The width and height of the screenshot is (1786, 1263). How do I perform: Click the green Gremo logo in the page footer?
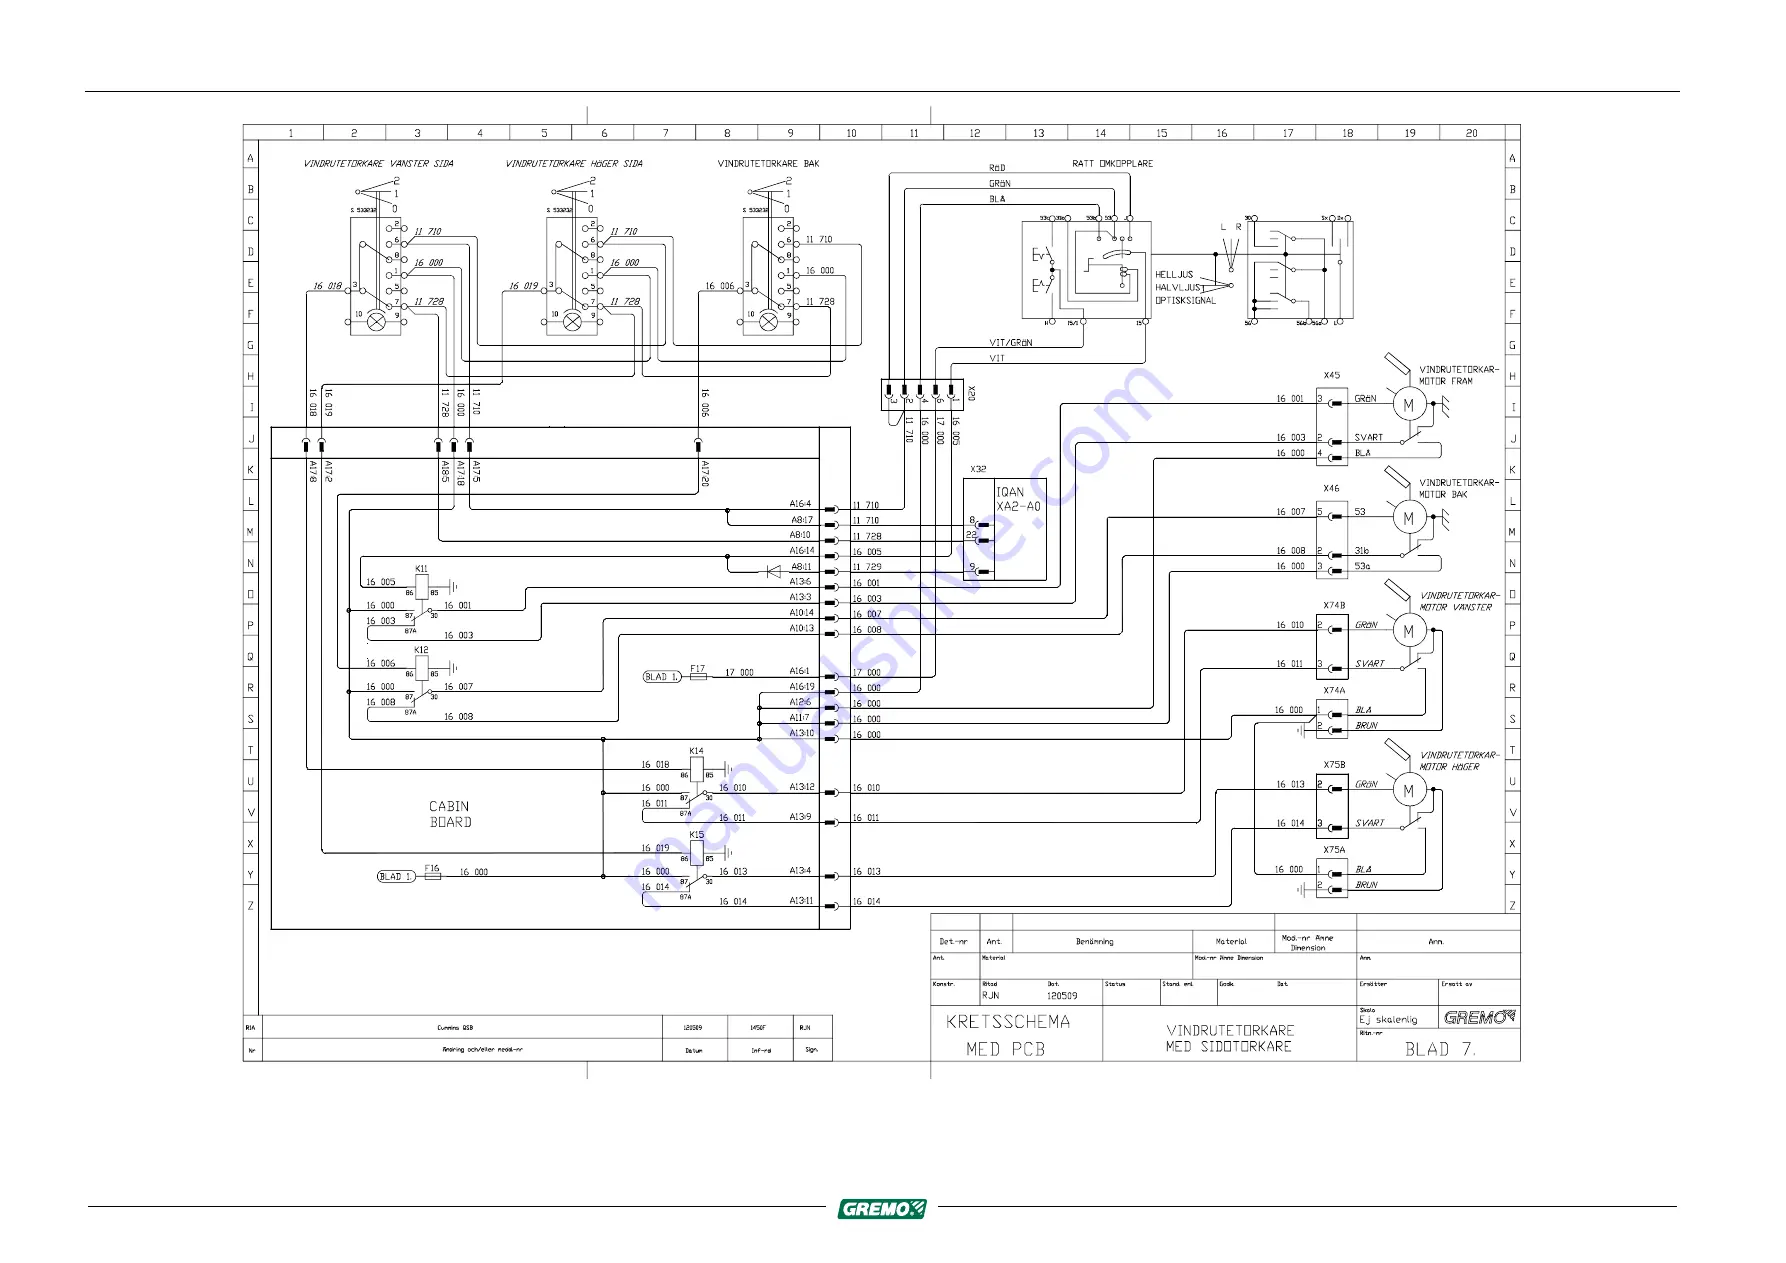(882, 1208)
